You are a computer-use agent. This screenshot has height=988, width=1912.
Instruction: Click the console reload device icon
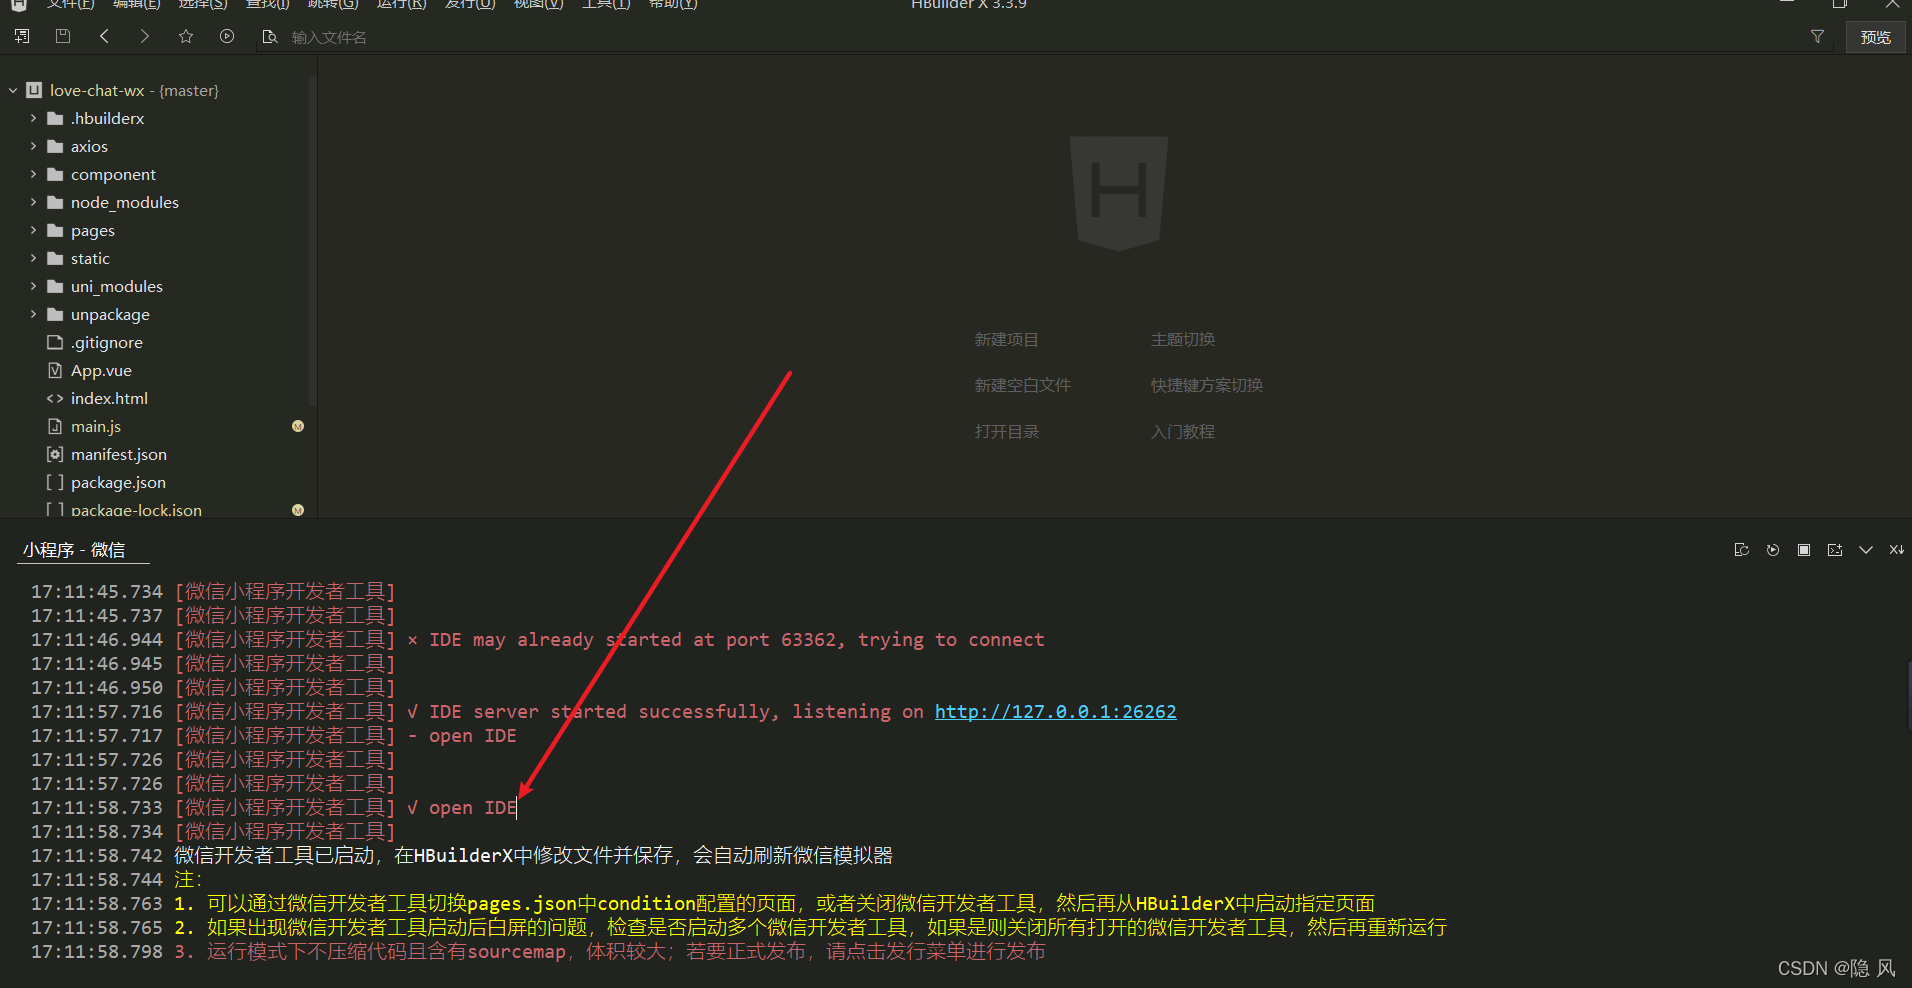click(1741, 550)
